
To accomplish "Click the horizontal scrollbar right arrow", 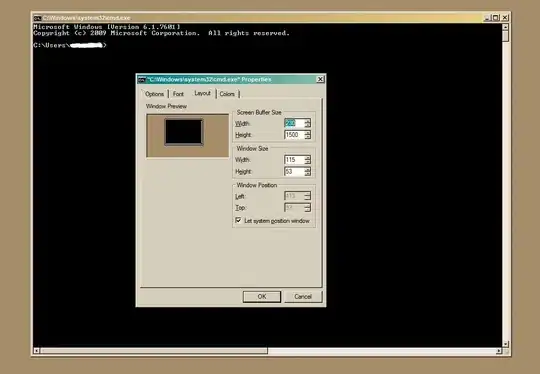I will pos(498,351).
